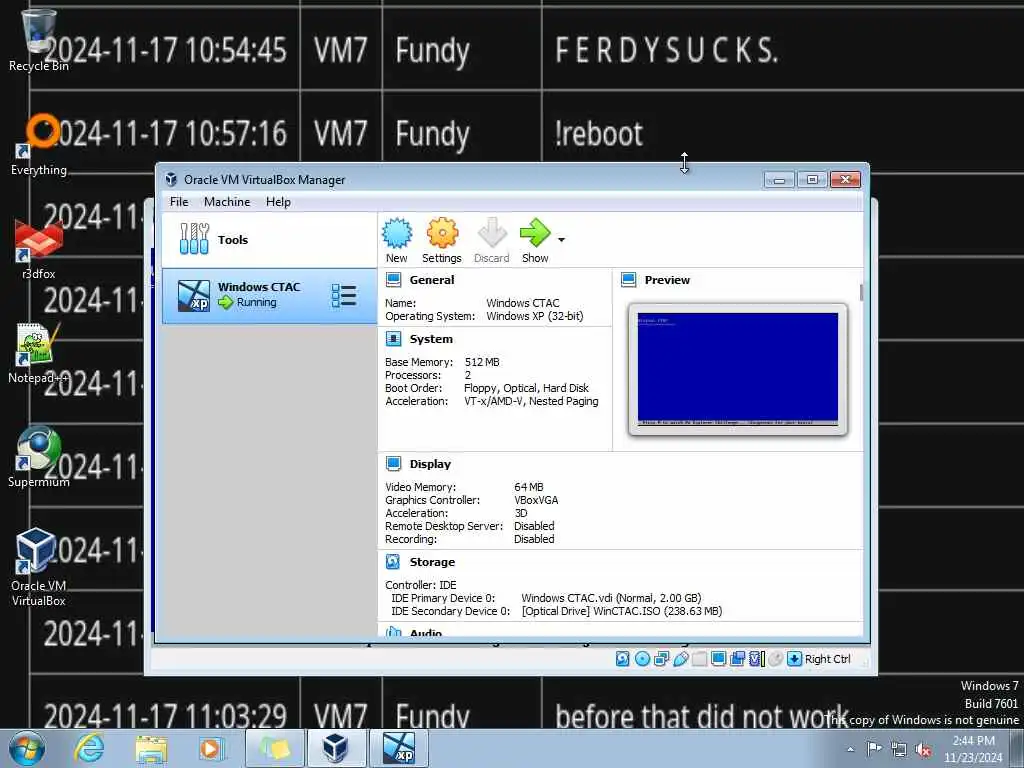1024x768 pixels.
Task: Click the Display section header
Action: click(x=430, y=464)
